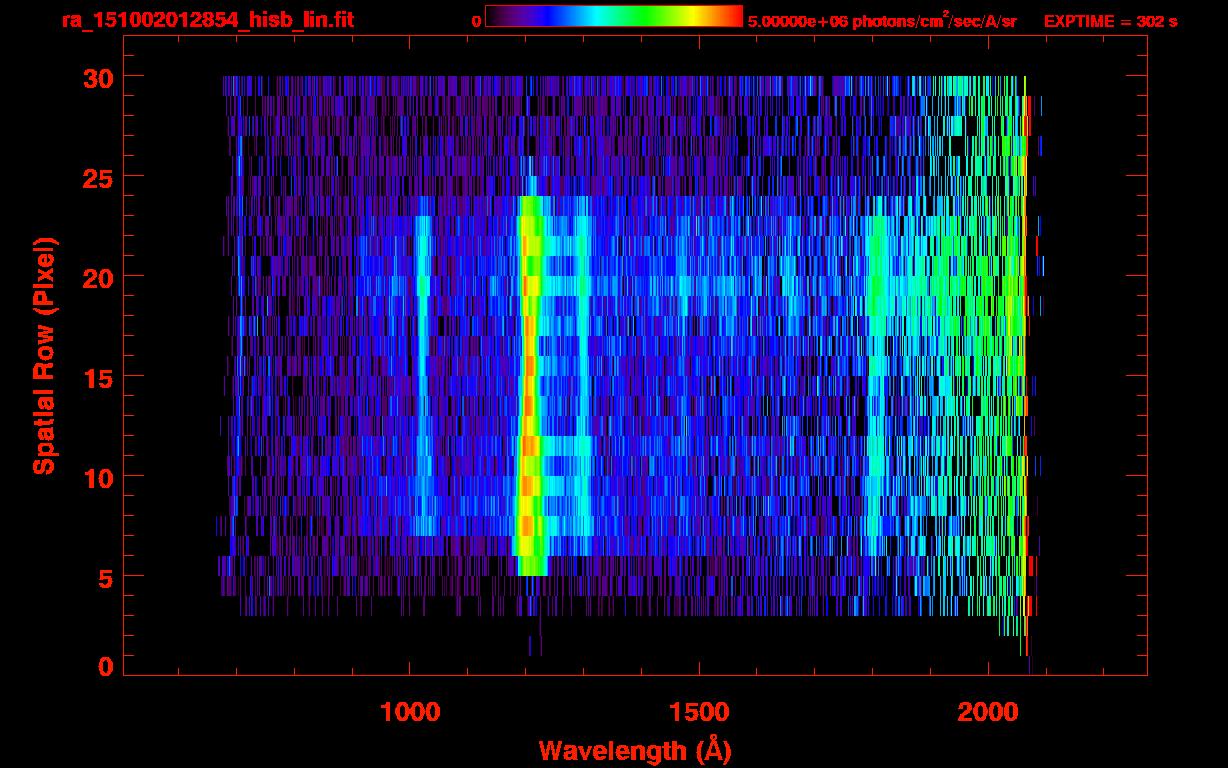Click the ra_151002012854_hisb_lin.fit filename title
Viewport: 1228px width, 768px height.
pos(207,20)
